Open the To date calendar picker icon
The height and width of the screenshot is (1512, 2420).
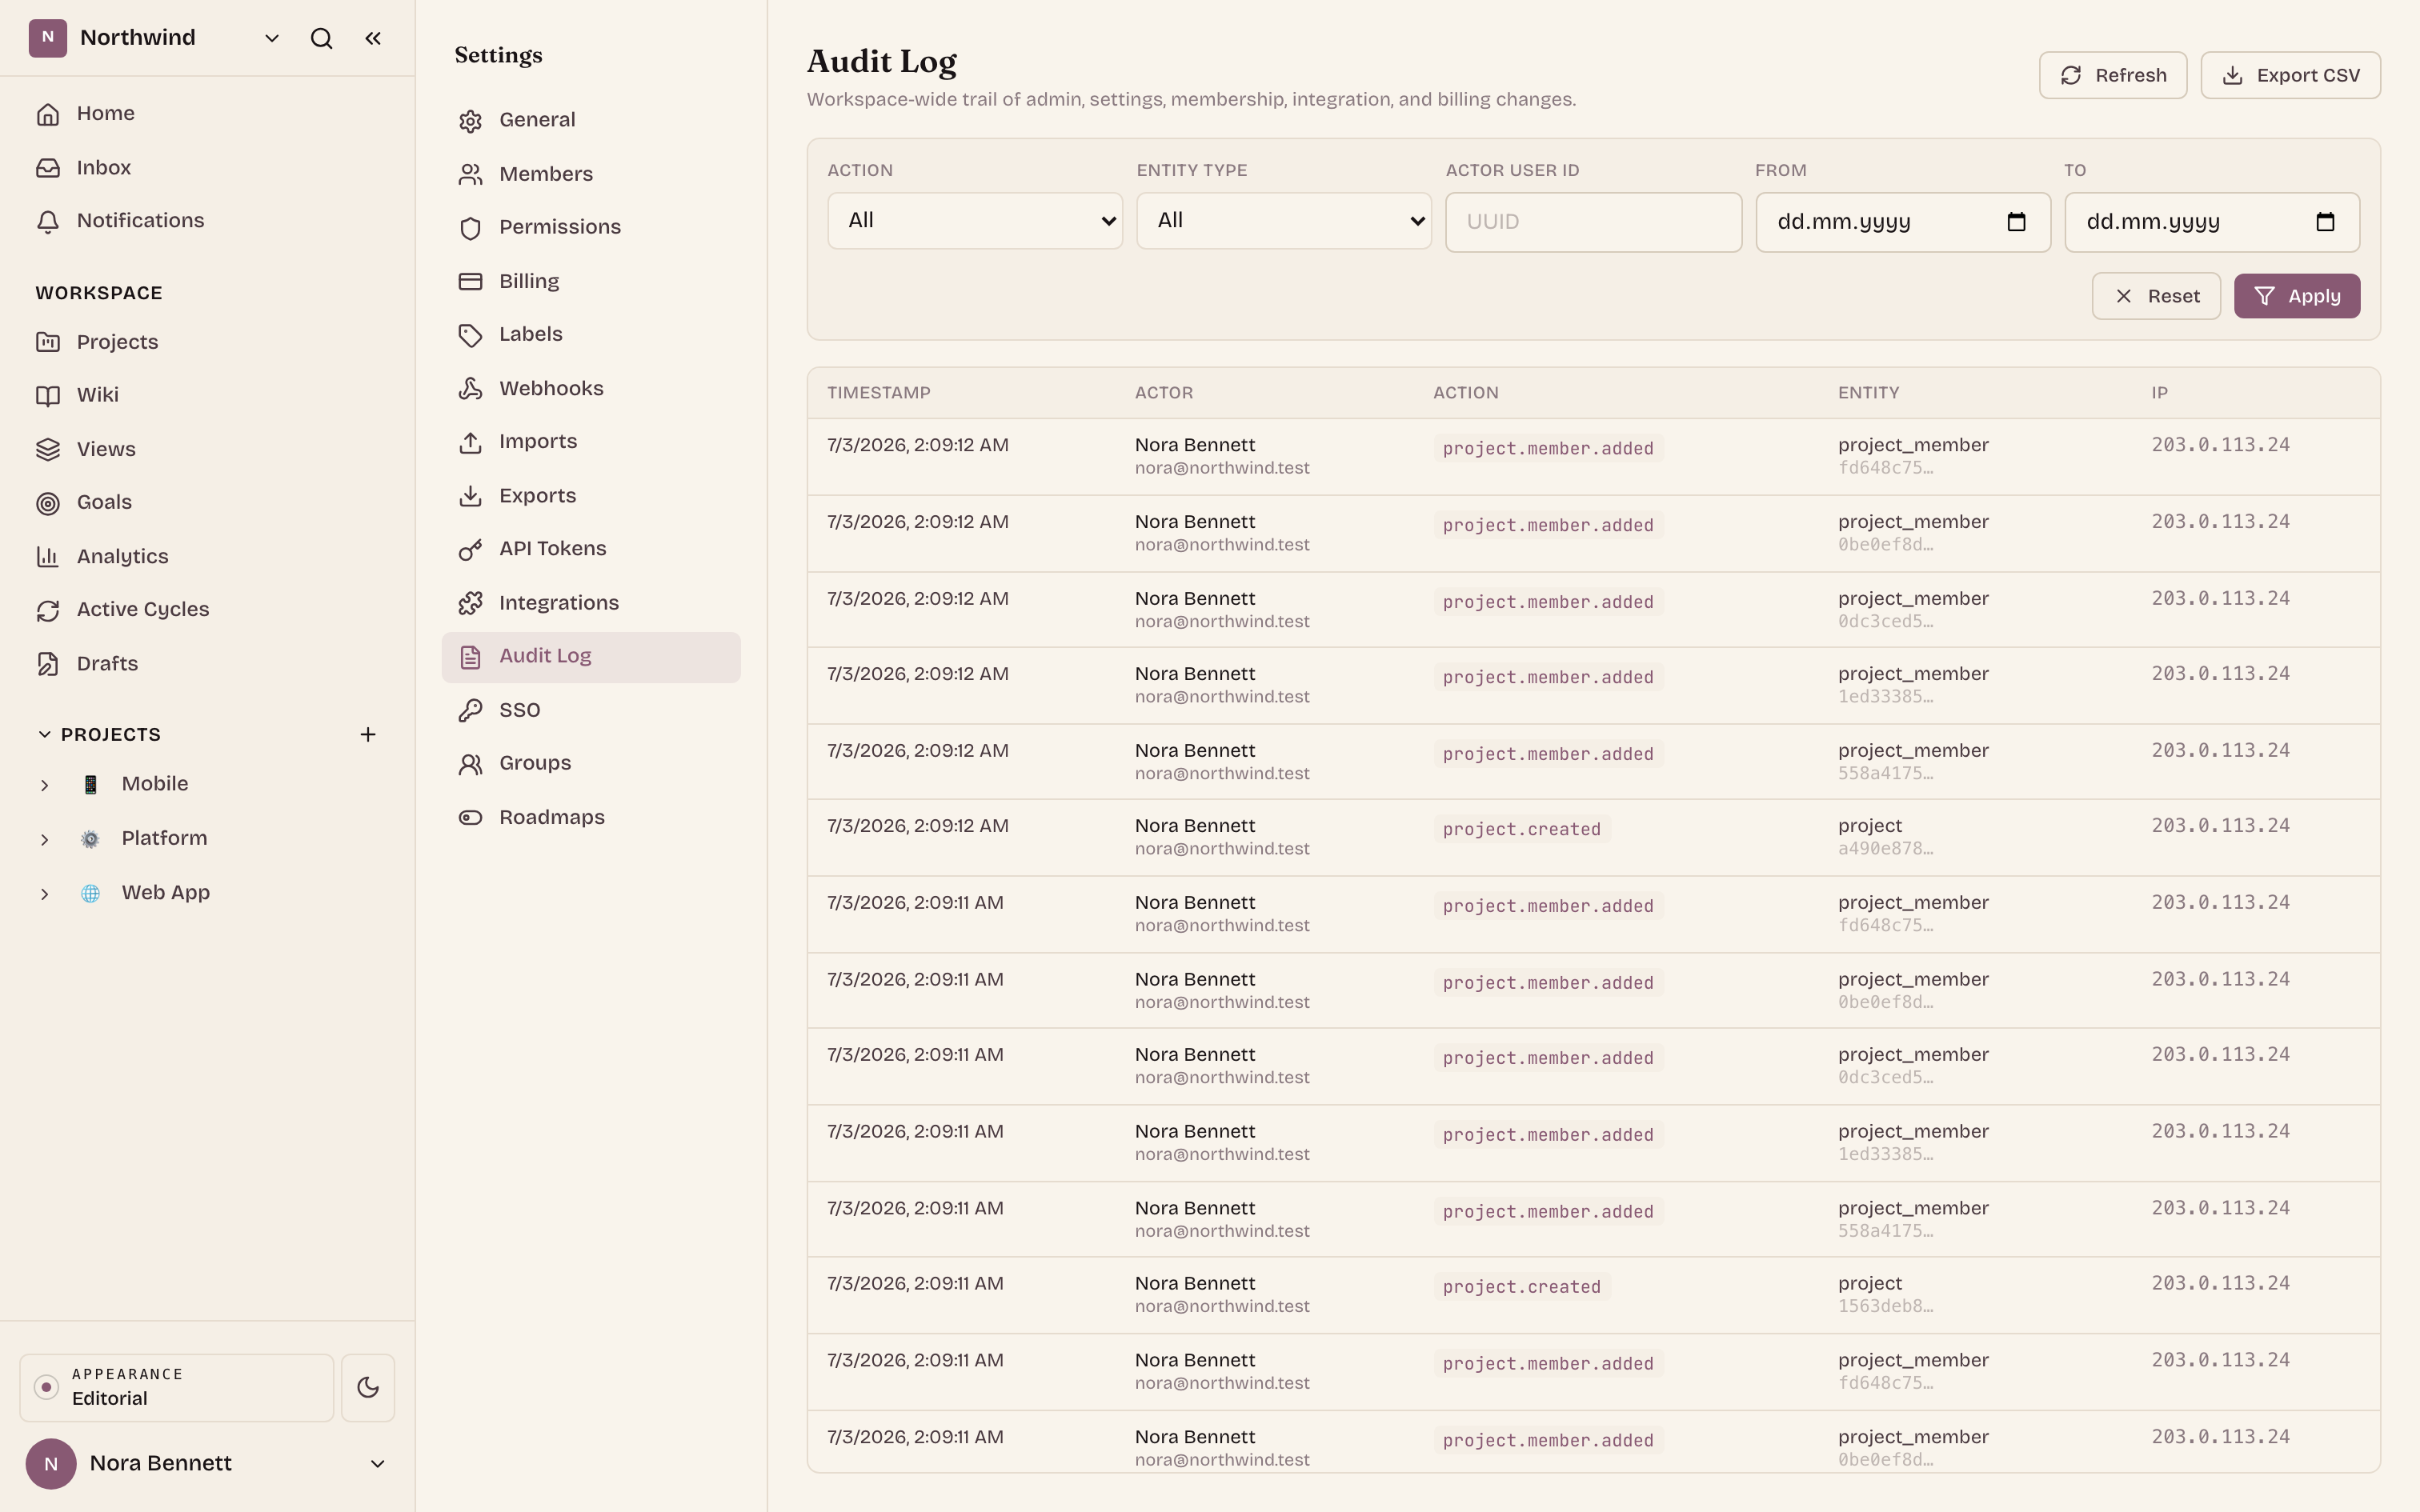tap(2325, 222)
